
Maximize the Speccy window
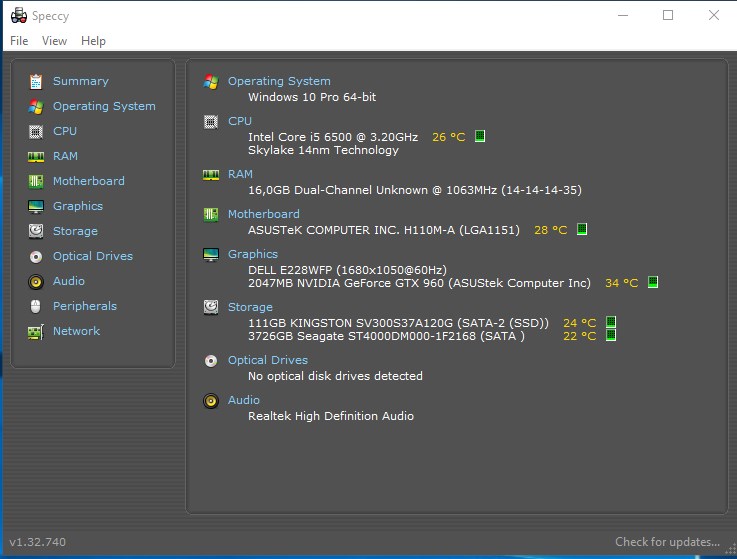[x=668, y=16]
